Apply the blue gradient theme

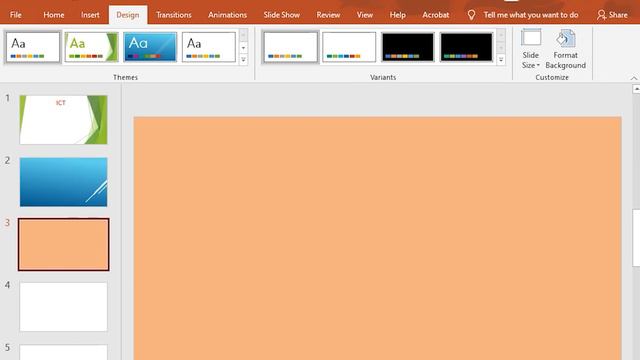(150, 47)
